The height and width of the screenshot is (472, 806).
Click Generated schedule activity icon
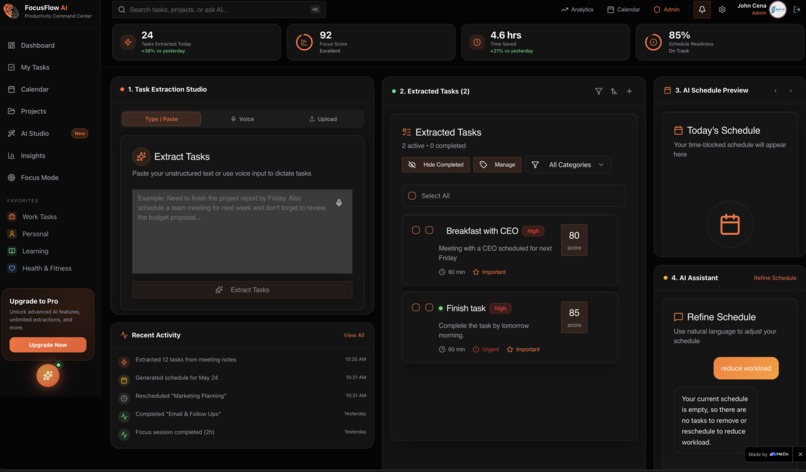coord(124,380)
